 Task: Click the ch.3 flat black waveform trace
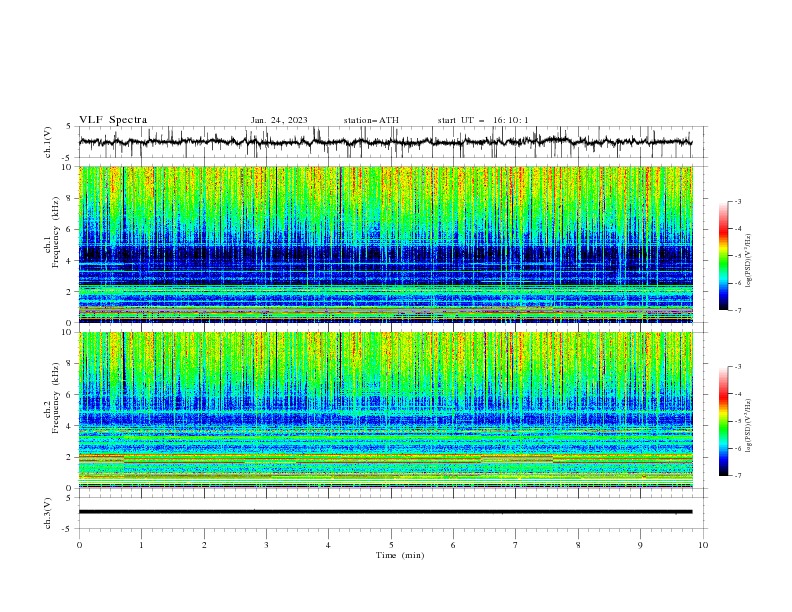click(385, 512)
